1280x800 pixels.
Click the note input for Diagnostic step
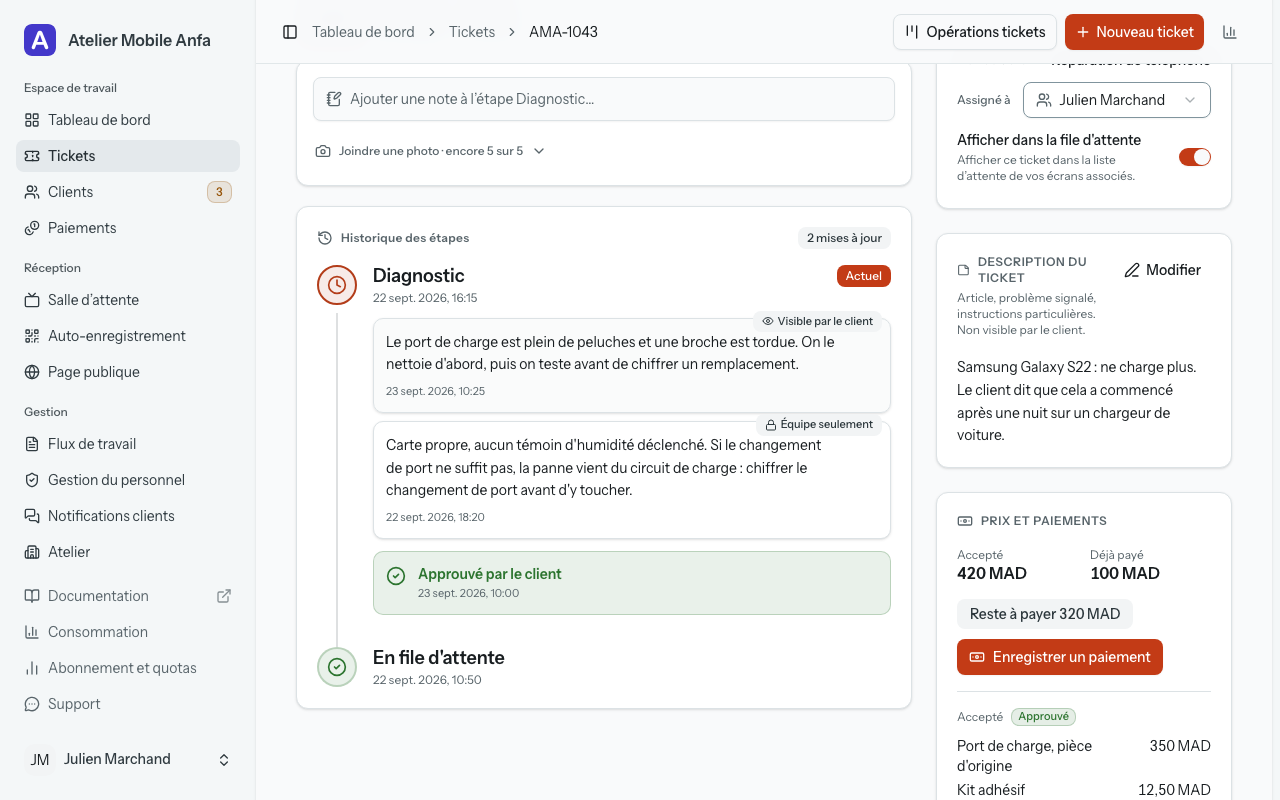[x=604, y=99]
